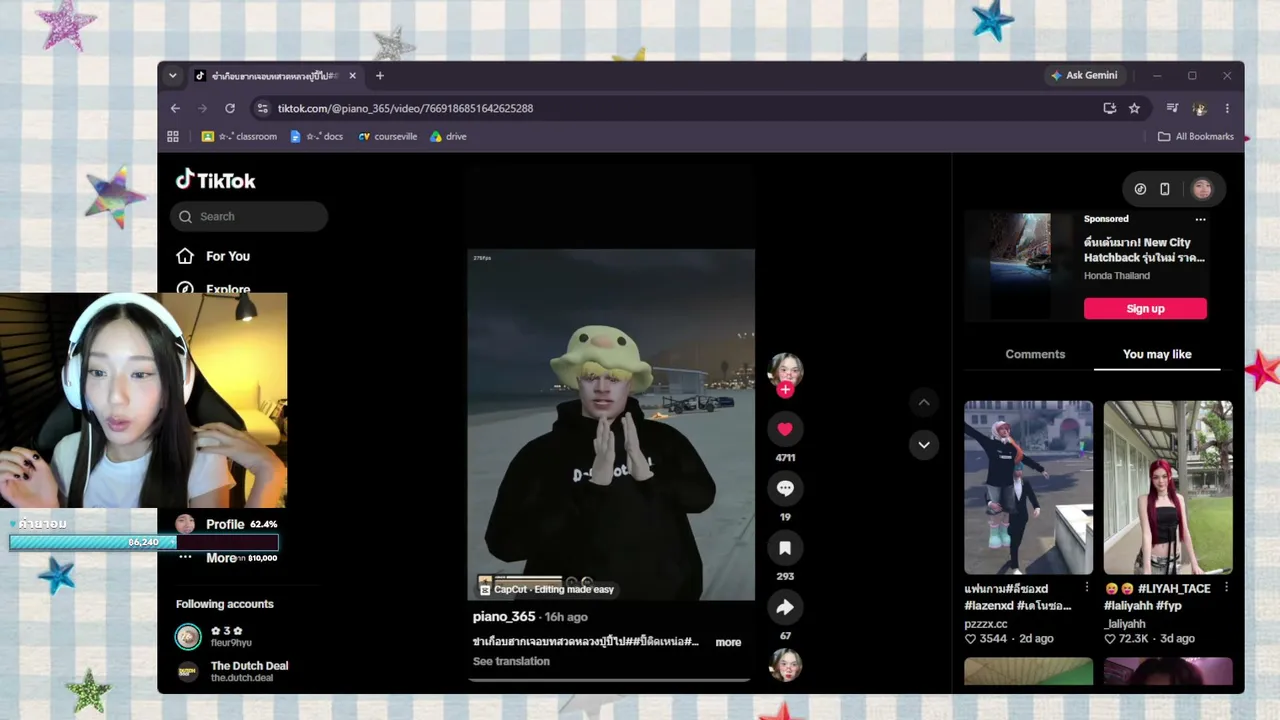Click the pzzzx.cc creator name
The height and width of the screenshot is (720, 1280).
(986, 624)
